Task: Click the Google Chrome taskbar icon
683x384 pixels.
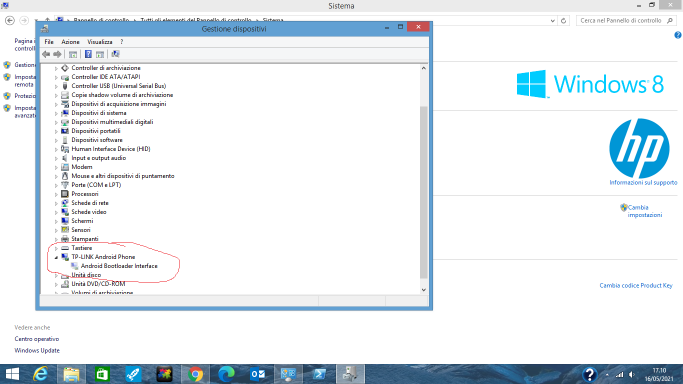Action: click(x=195, y=374)
